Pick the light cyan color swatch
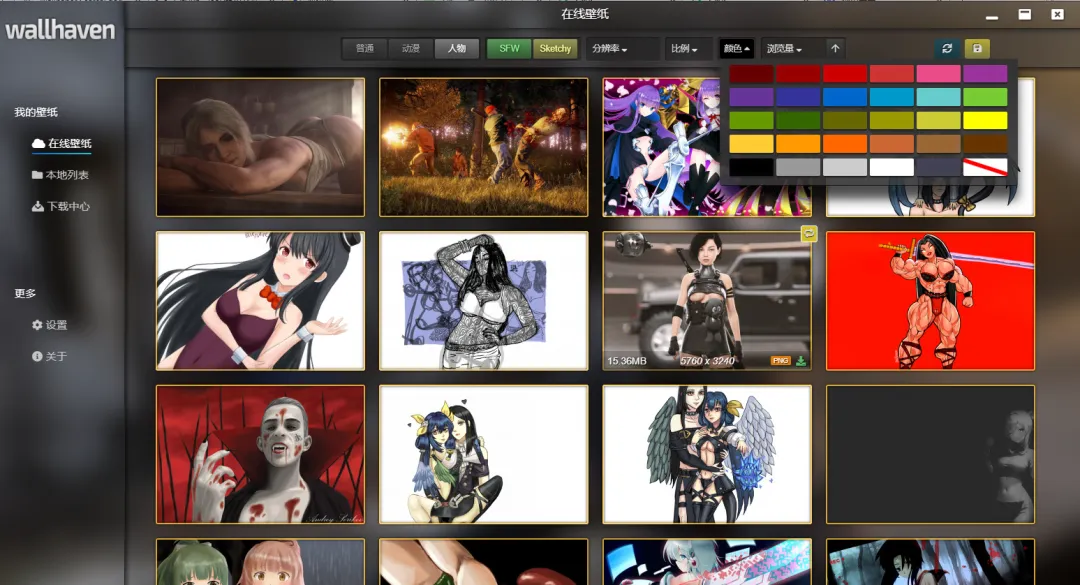The height and width of the screenshot is (585, 1080). (x=938, y=97)
